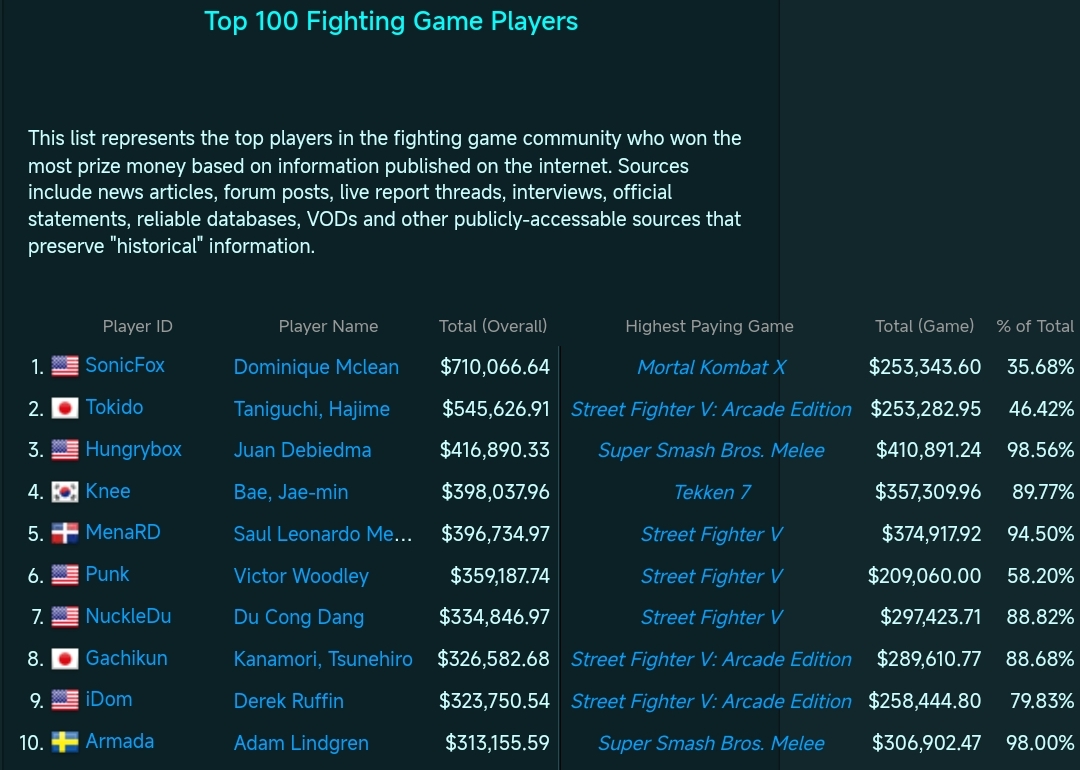Image resolution: width=1080 pixels, height=770 pixels.
Task: Click the US flag beside Hungrybox
Action: click(65, 450)
